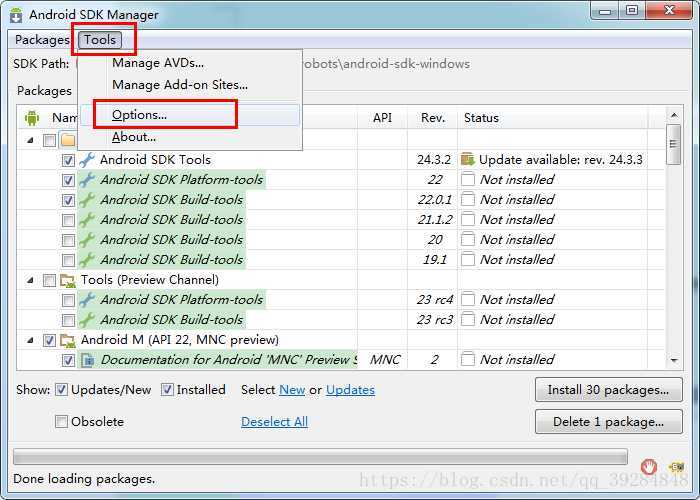Screen dimensions: 700x500
Task: Click wrench icon of Build-tools 22.0.1 row
Action: [x=87, y=200]
